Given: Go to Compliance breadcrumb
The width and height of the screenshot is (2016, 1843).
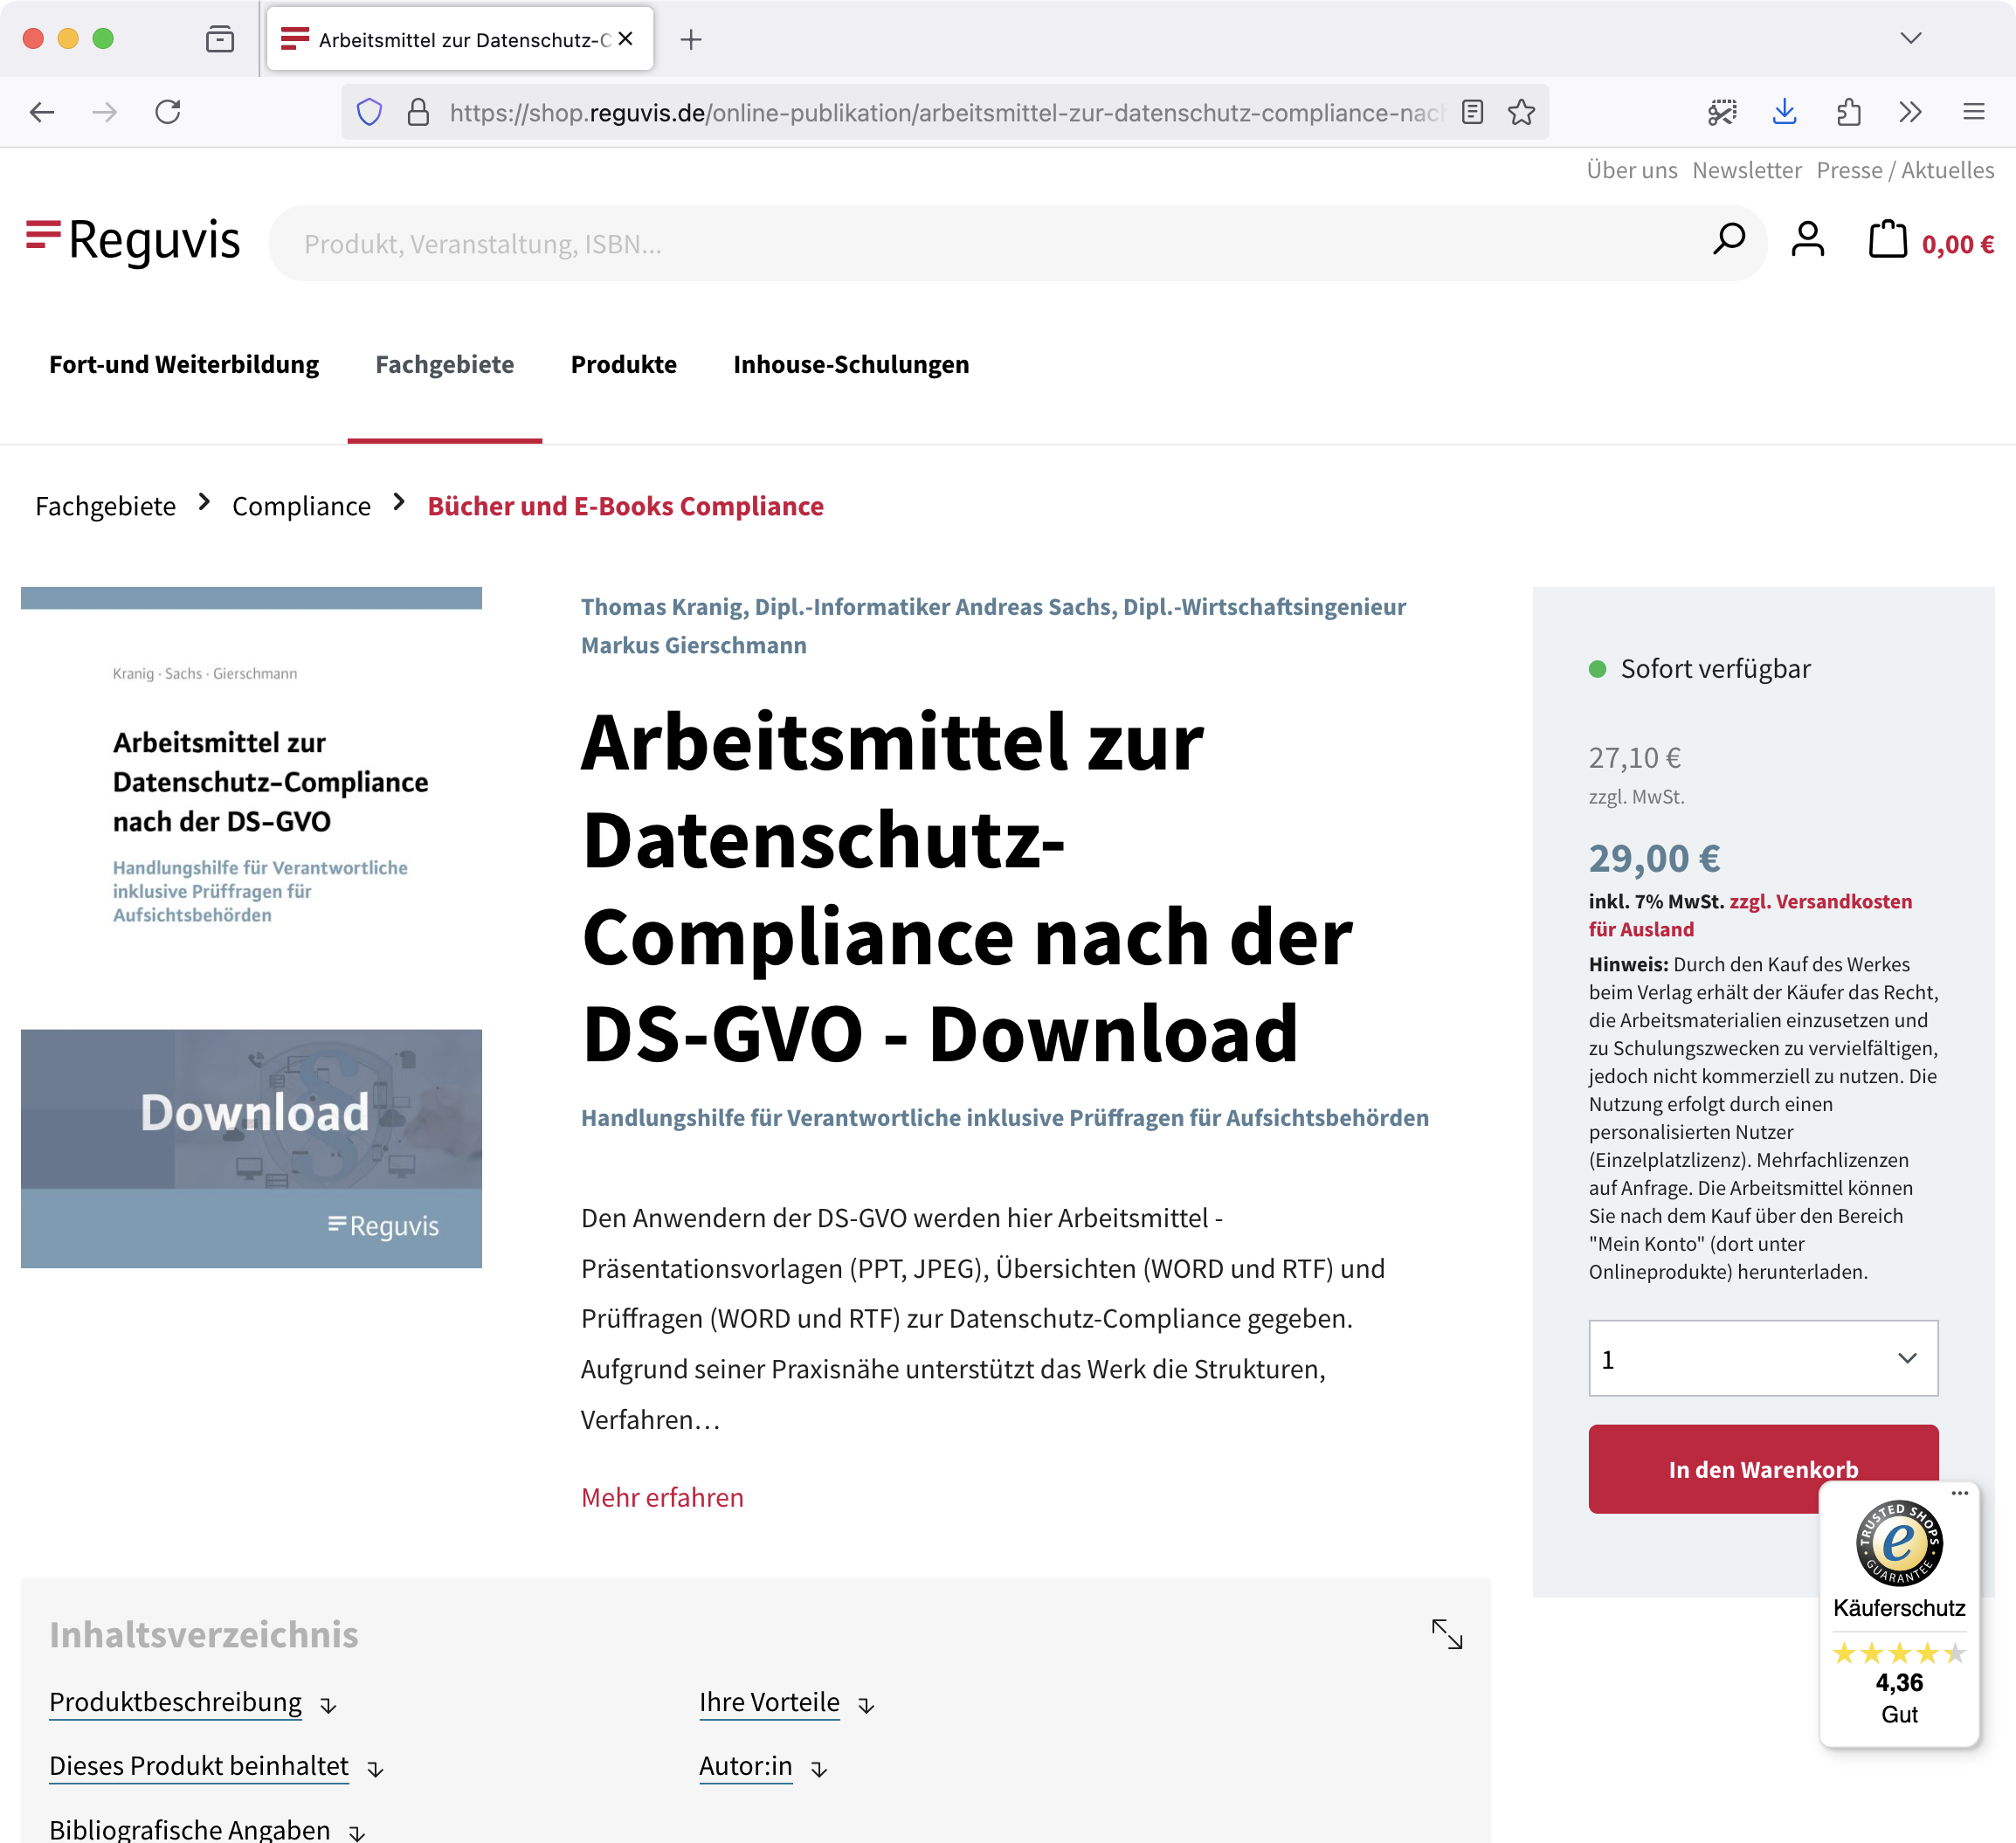Looking at the screenshot, I should point(301,506).
